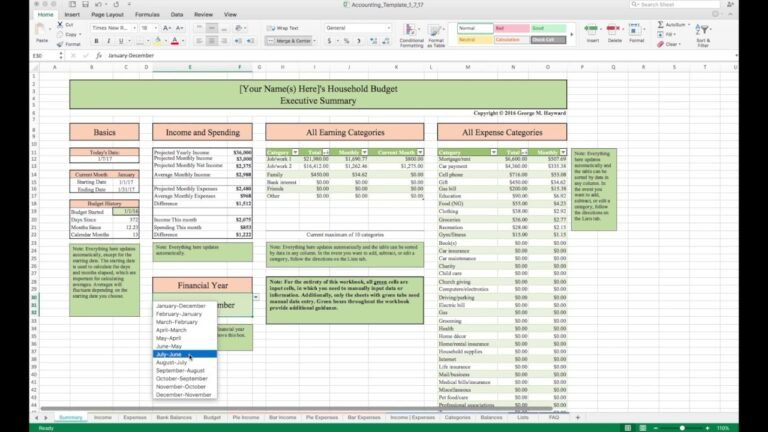Select January-December in the dropdown list
Image resolution: width=768 pixels, height=432 pixels.
[x=185, y=306]
